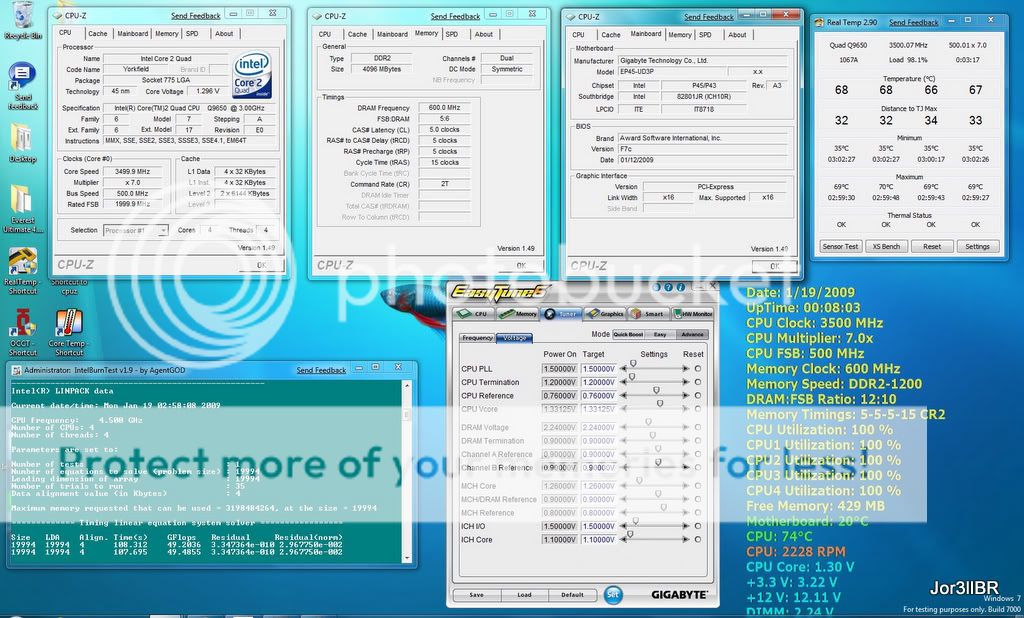Screen dimensions: 1024x618
Task: Switch to the Frequency sub-tab in EasyTune6
Action: click(x=477, y=338)
